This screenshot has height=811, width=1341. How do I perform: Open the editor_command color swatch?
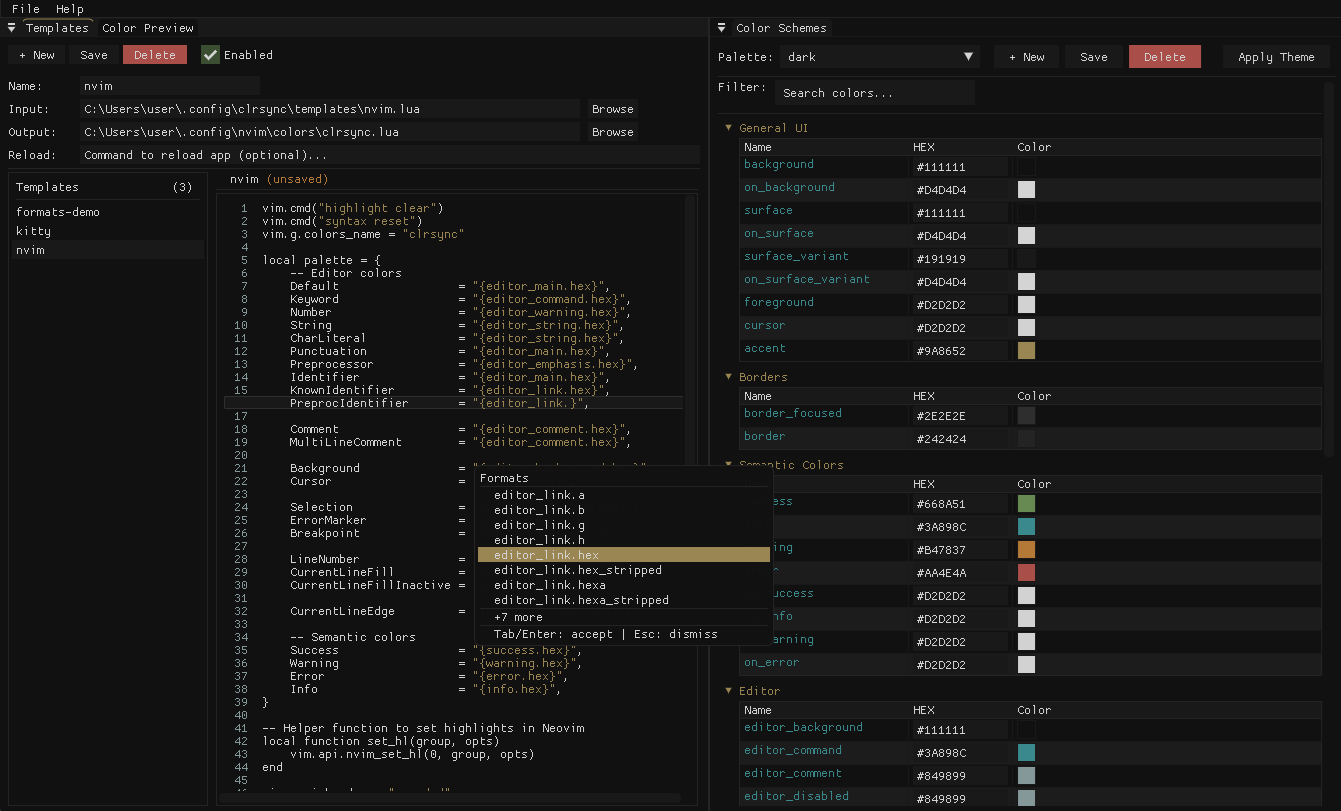point(1026,753)
